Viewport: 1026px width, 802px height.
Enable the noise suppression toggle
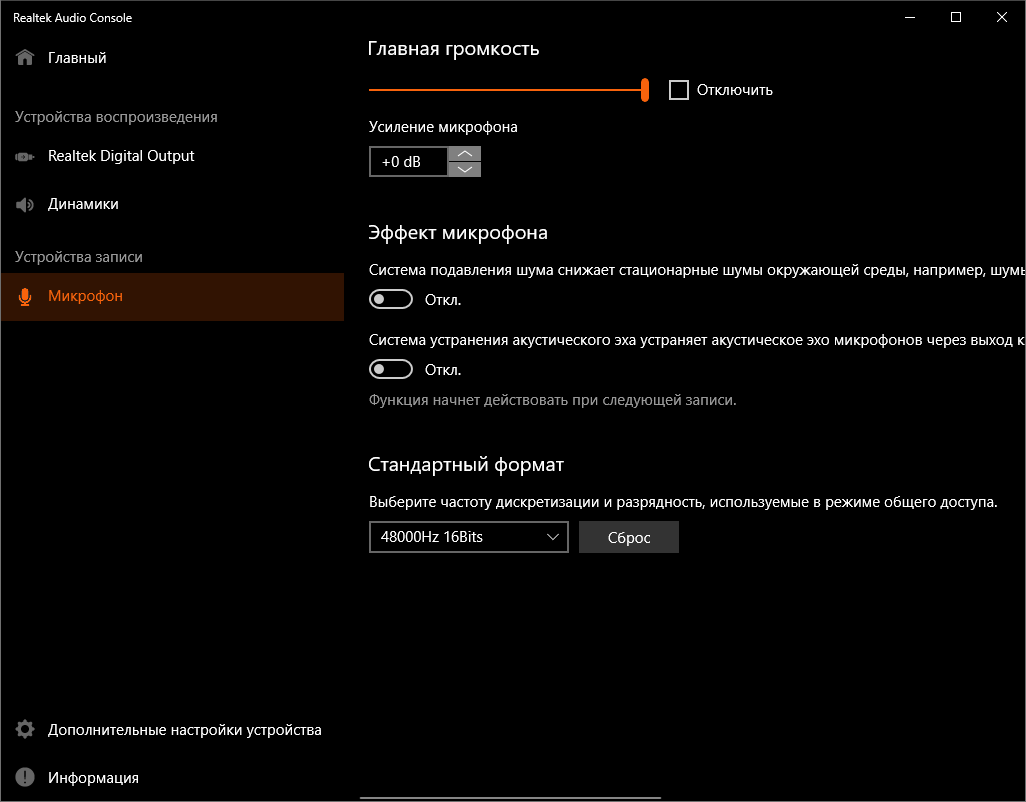click(x=391, y=300)
